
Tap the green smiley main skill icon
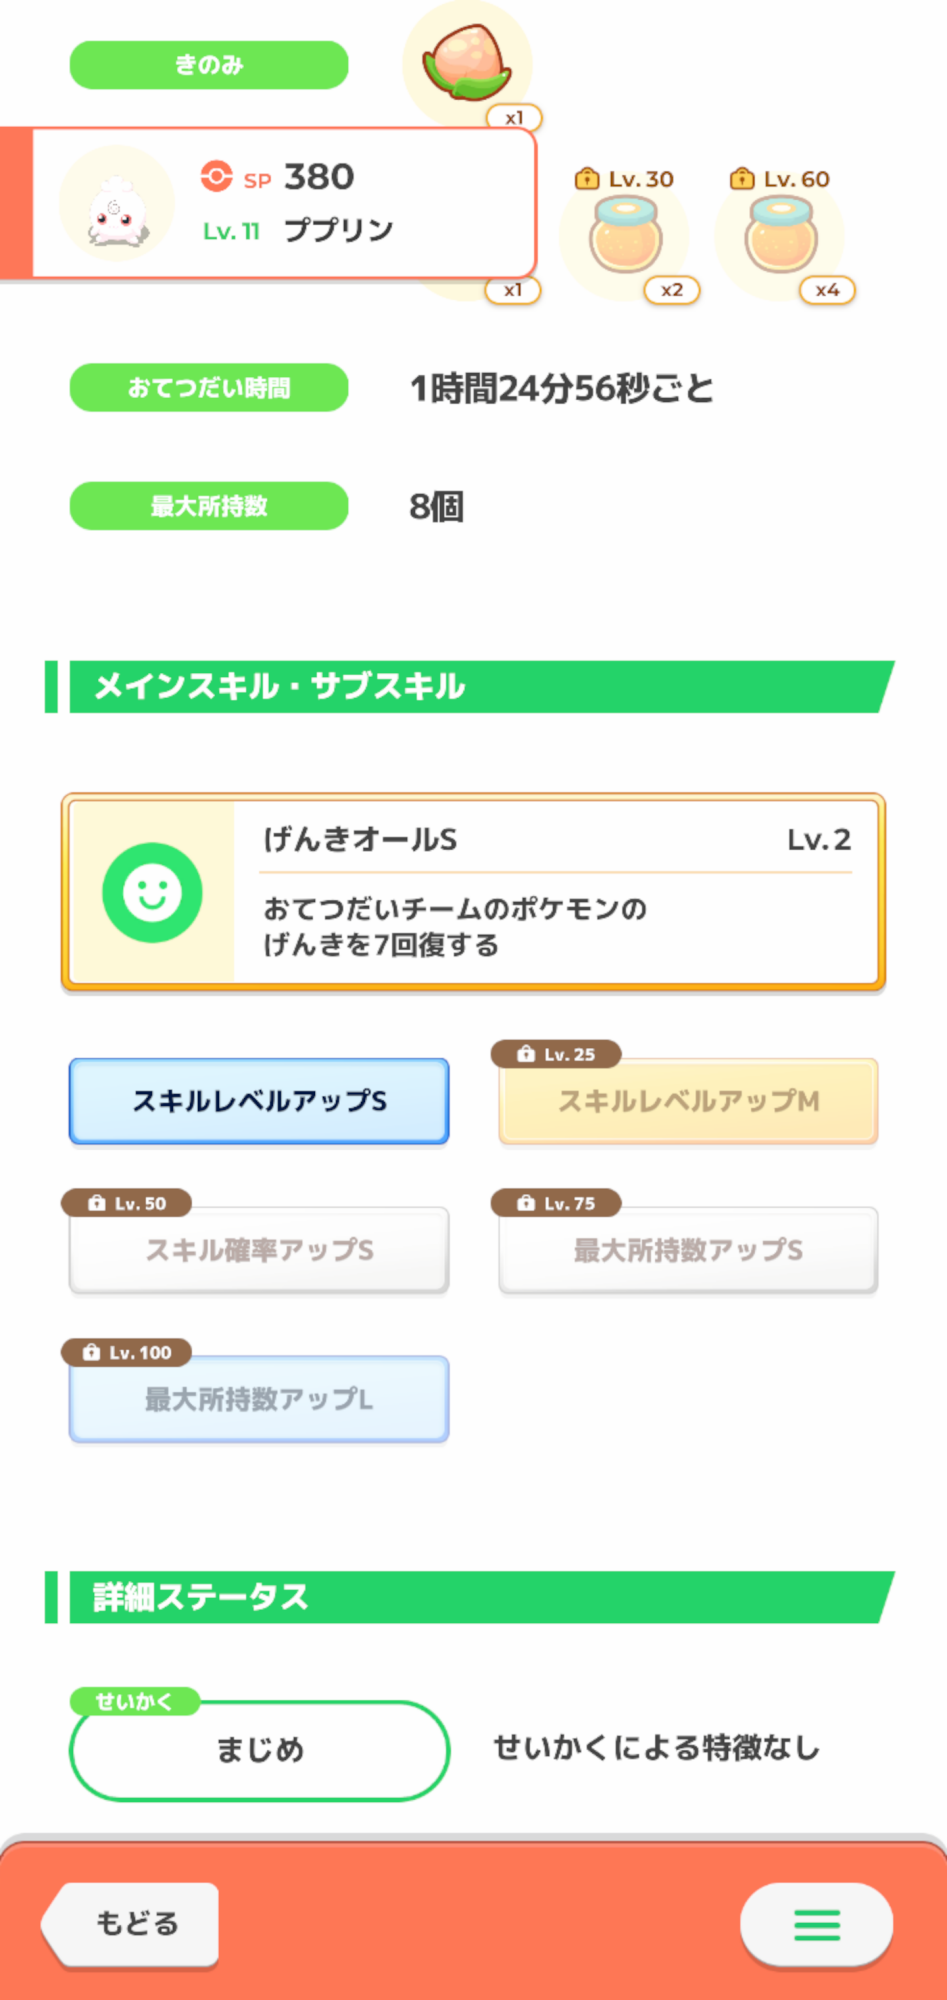152,892
